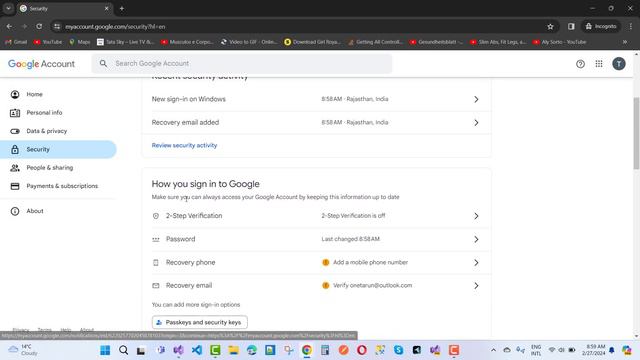Open Review security activity link
This screenshot has width=640, height=360.
tap(184, 145)
